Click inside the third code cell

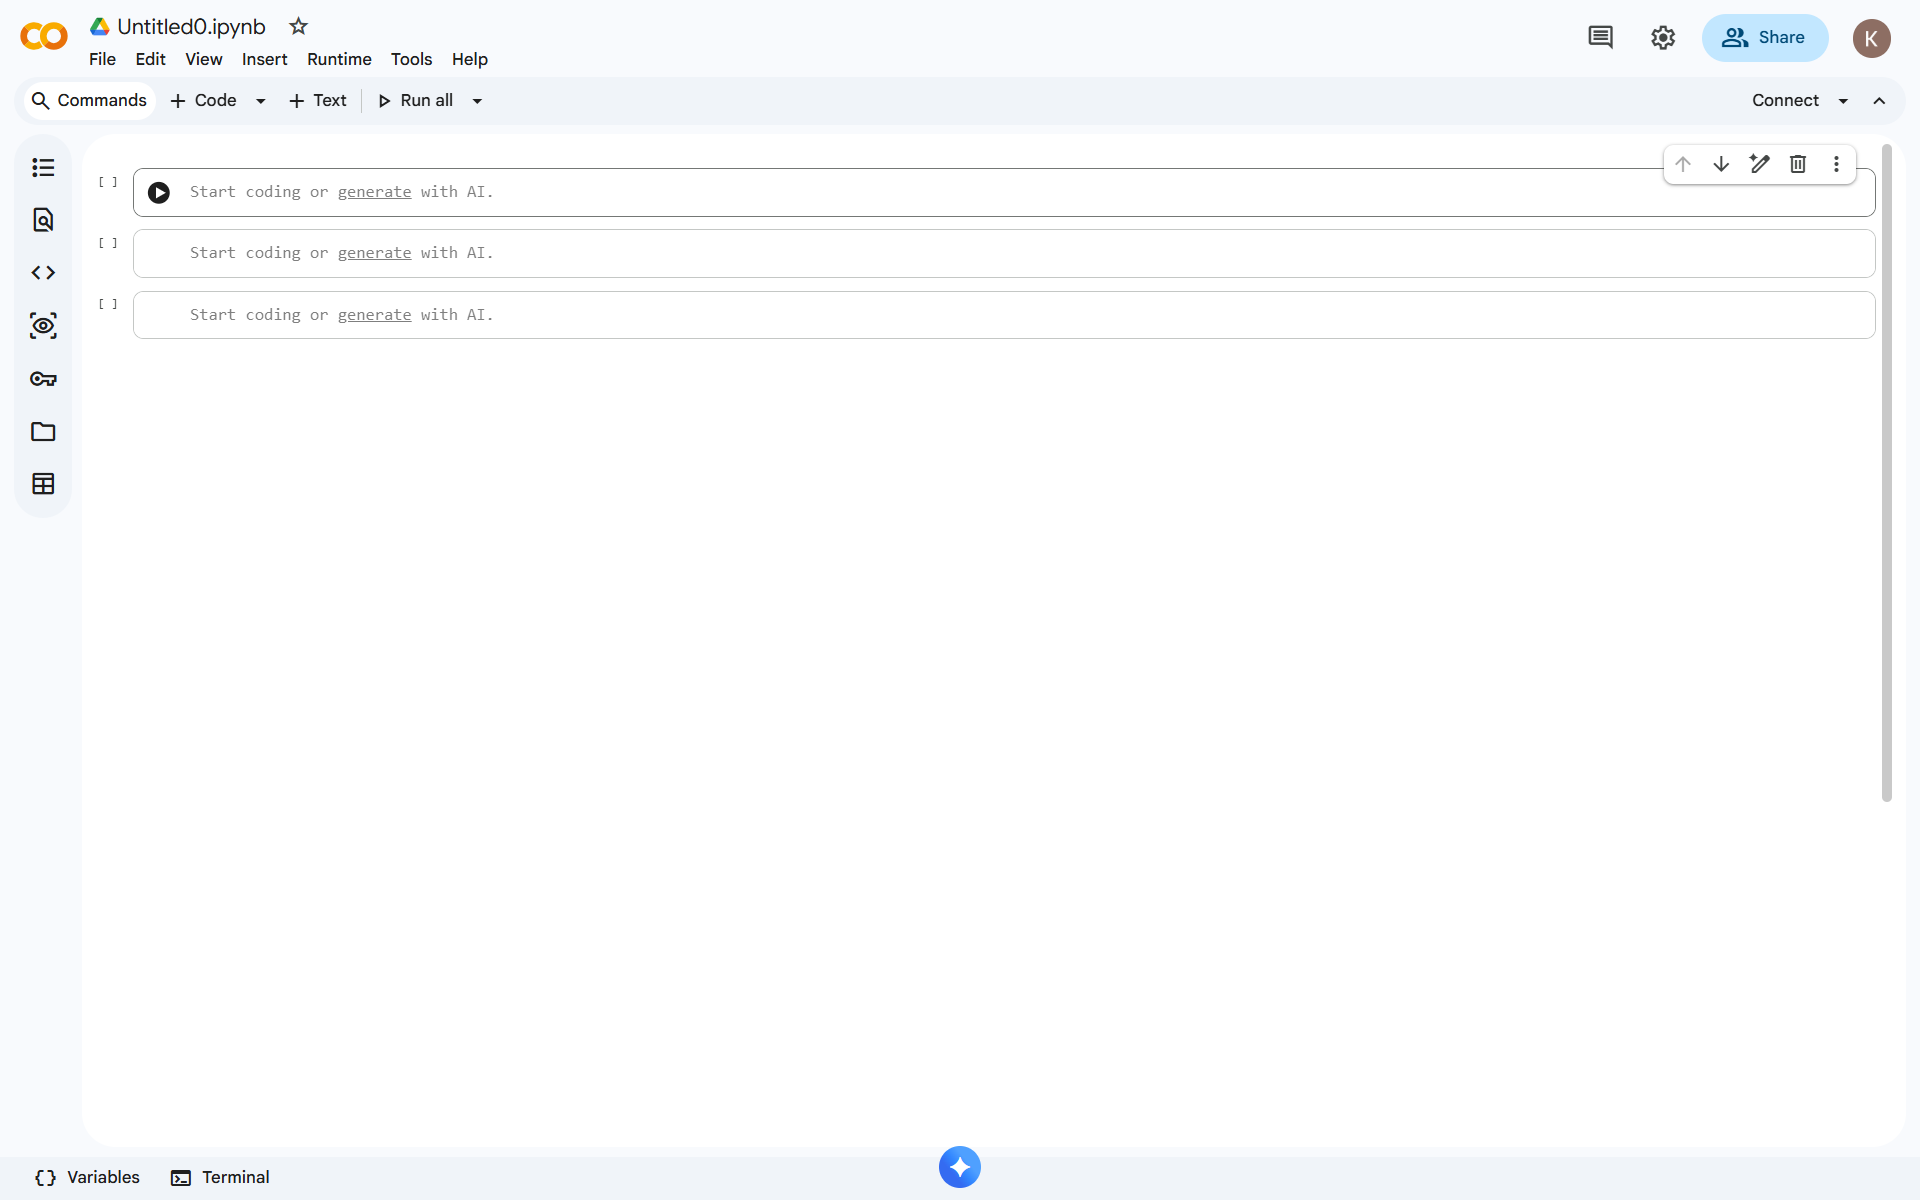pos(1000,315)
